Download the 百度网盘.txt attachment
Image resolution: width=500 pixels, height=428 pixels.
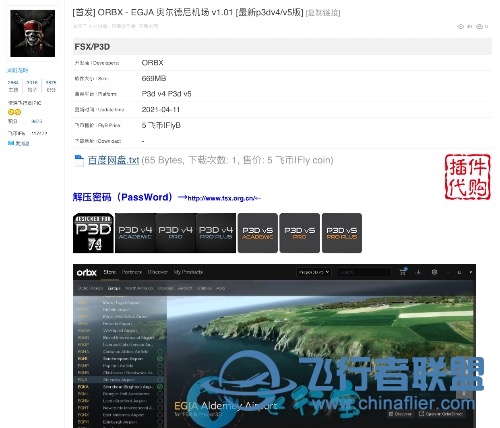(113, 160)
